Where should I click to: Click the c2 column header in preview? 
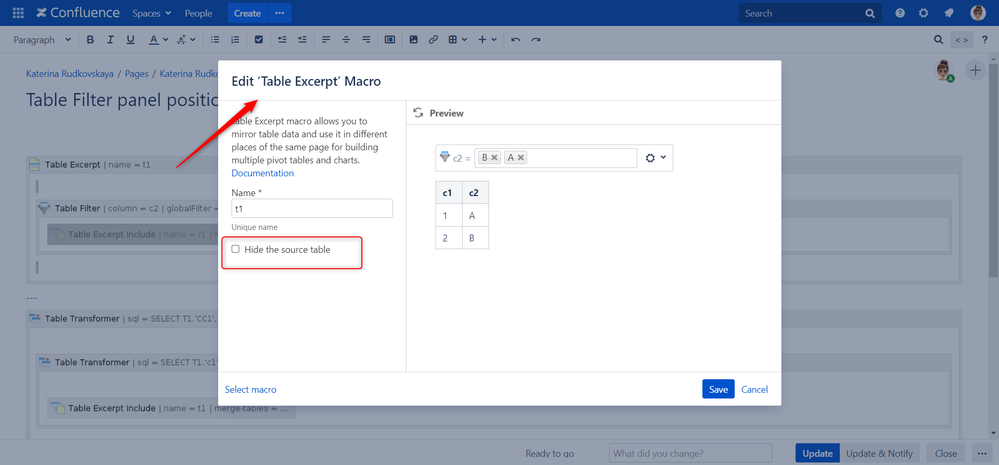coord(475,192)
